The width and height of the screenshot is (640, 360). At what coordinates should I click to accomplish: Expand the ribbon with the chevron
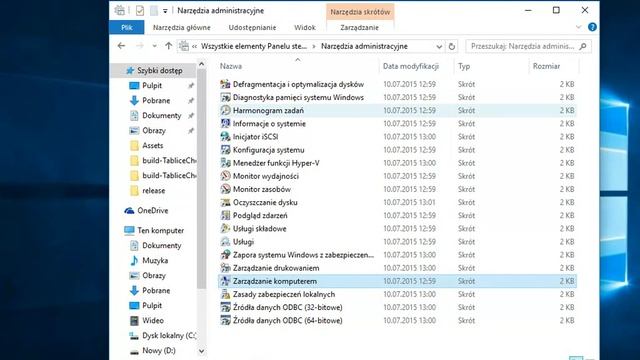pos(578,27)
